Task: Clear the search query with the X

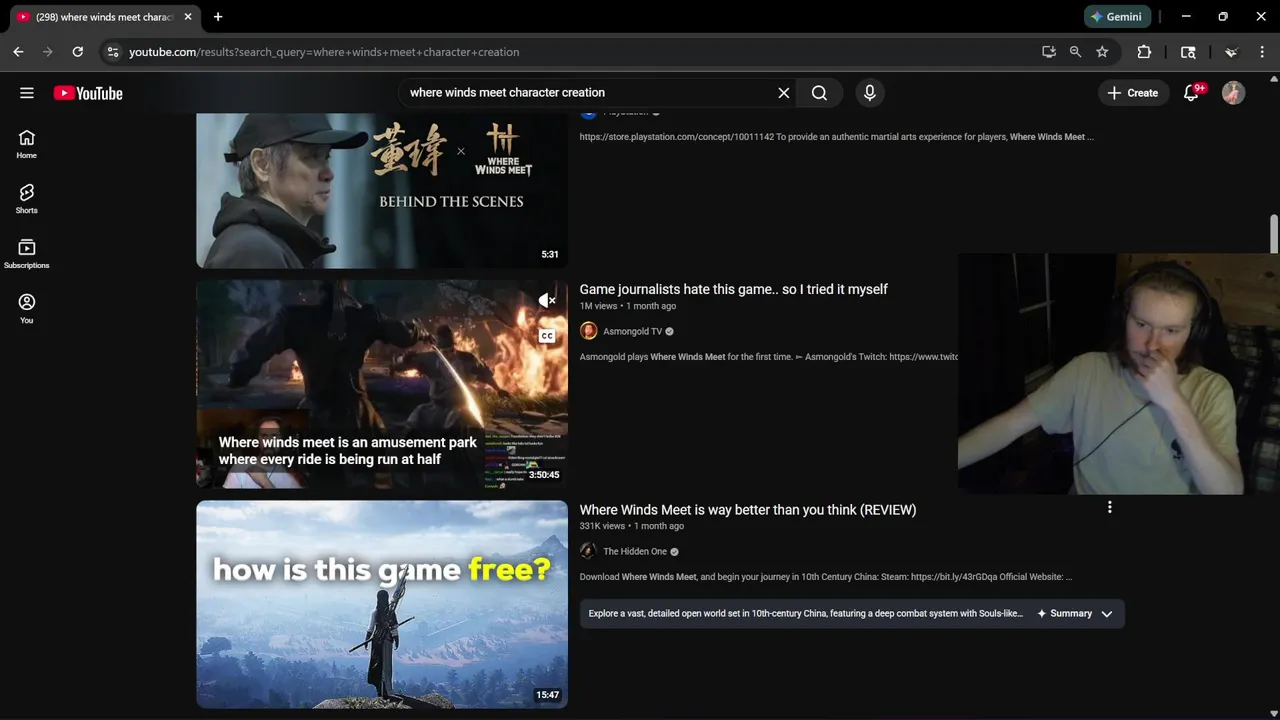Action: [x=784, y=93]
